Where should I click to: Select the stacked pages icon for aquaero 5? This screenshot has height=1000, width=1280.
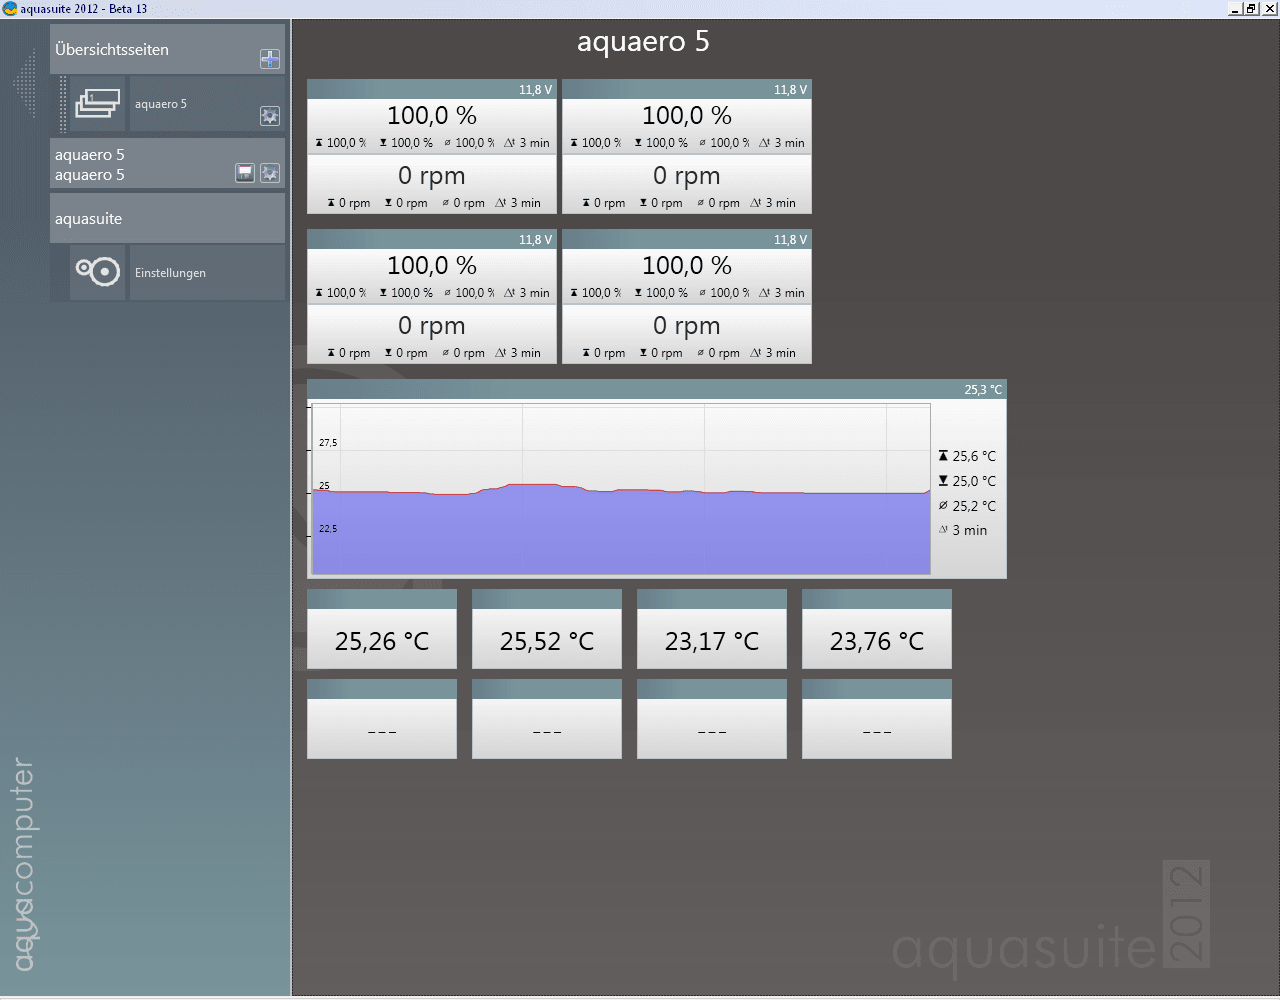point(97,103)
